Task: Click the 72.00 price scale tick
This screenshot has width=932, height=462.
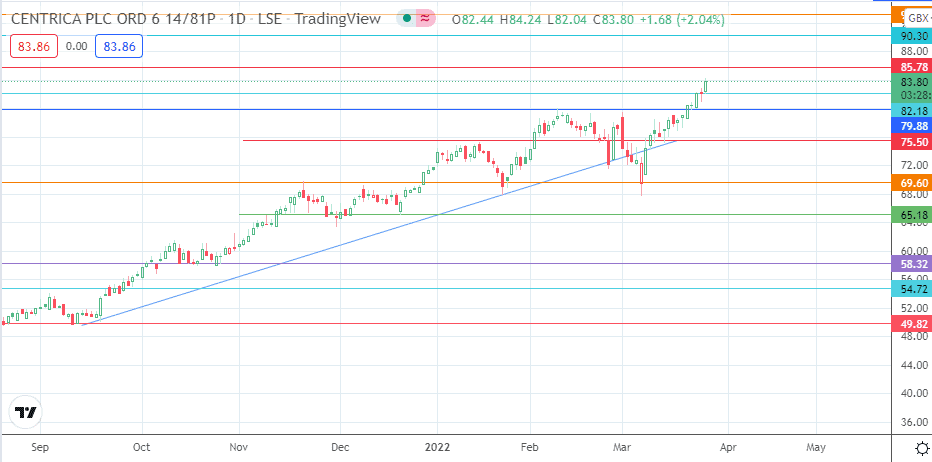Action: pos(914,165)
